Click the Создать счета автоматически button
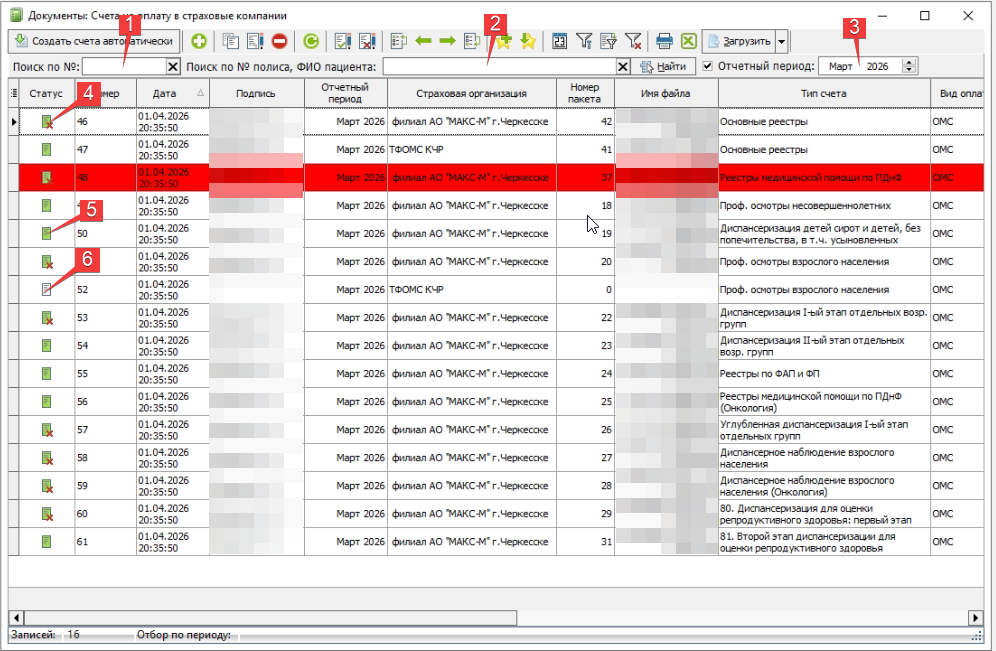The height and width of the screenshot is (651, 996). [94, 41]
